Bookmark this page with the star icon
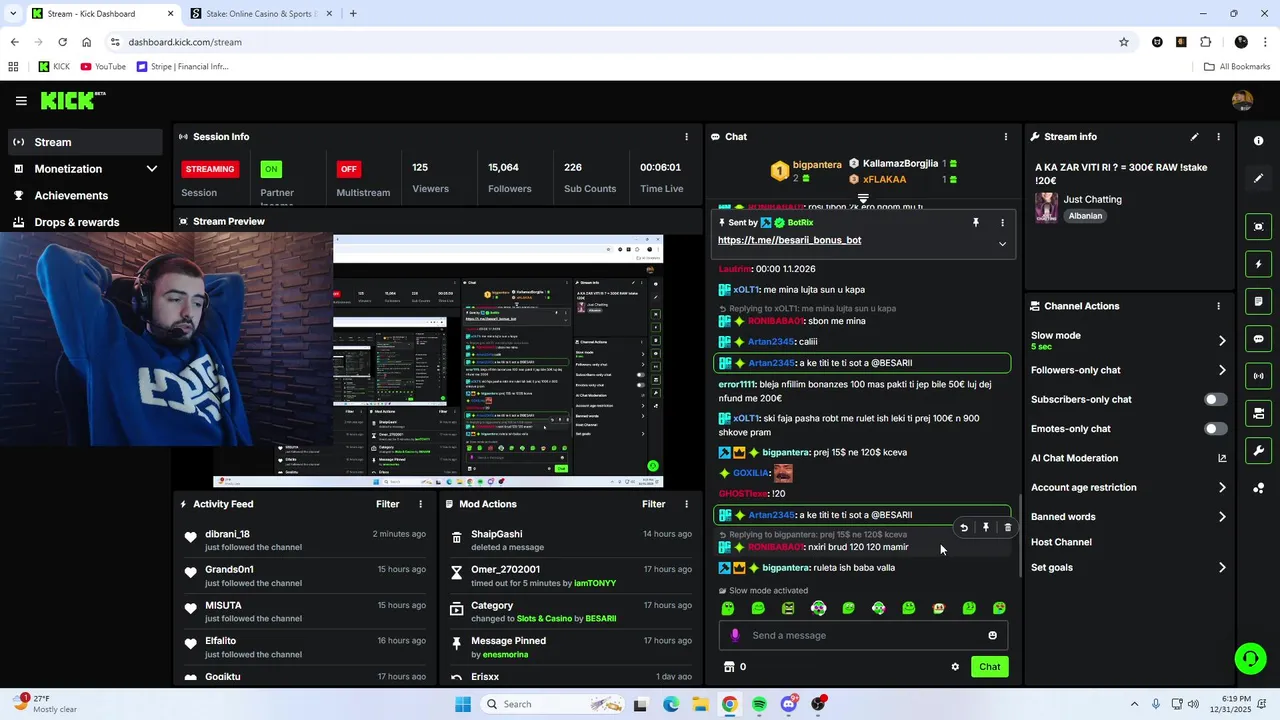Screen dimensions: 1280x720 point(1124,42)
